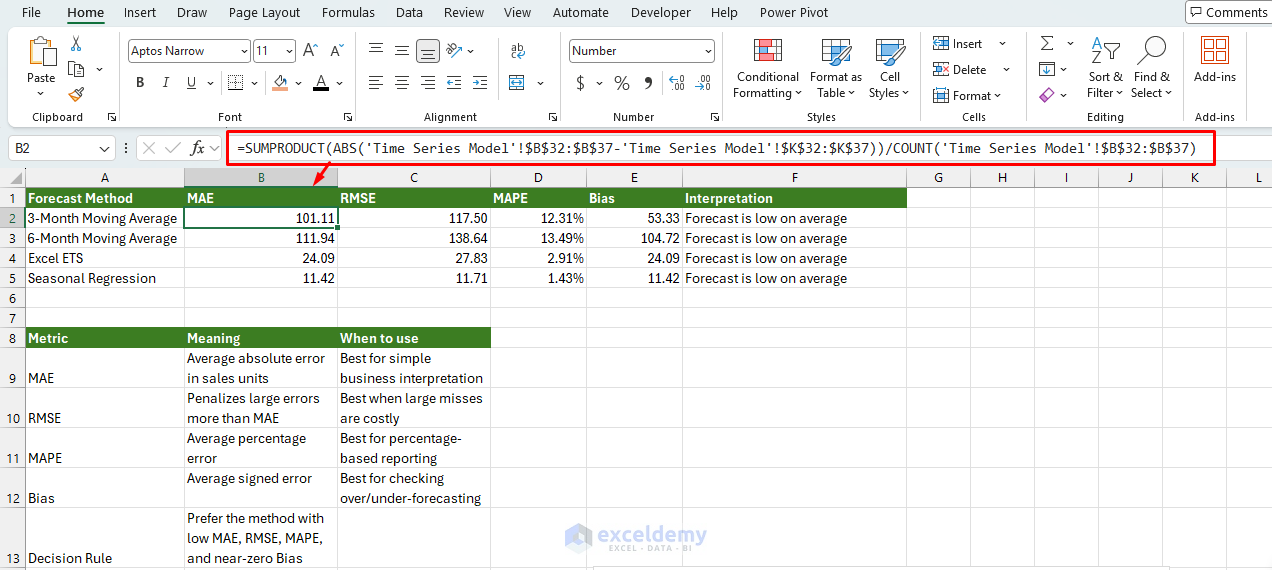Click the Select All corner
The height and width of the screenshot is (570, 1272).
coord(12,178)
